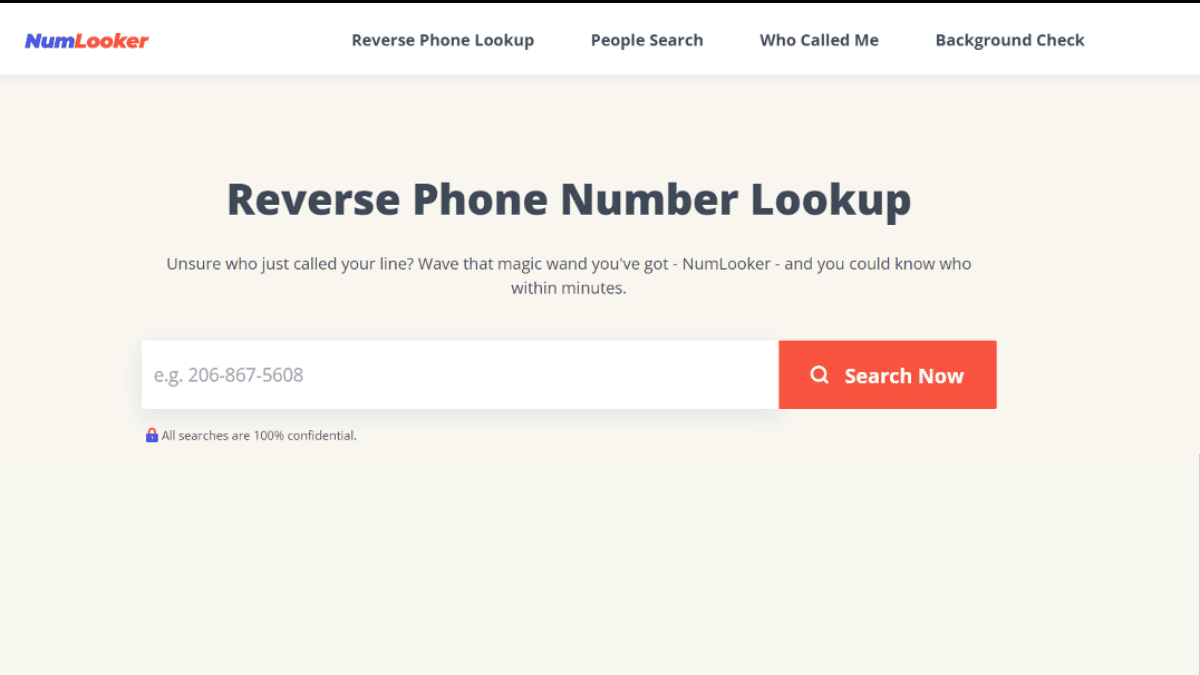
Task: Click the red "Looker" part of logo
Action: click(x=108, y=41)
